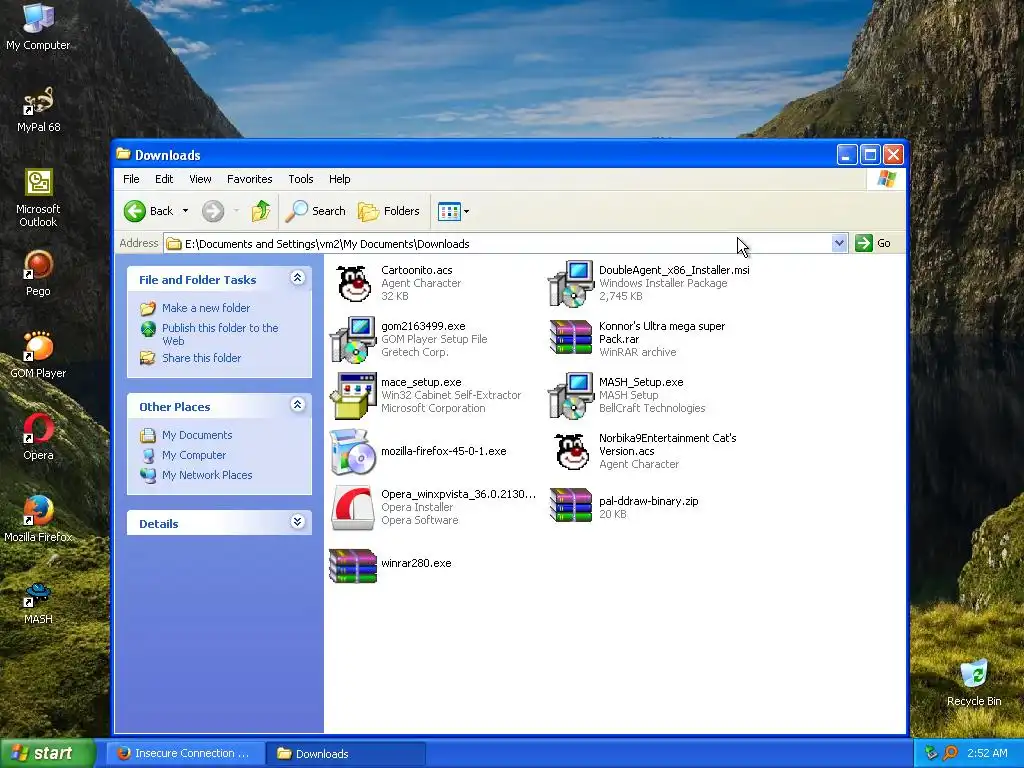
Task: Expand the Address bar dropdown
Action: coord(839,244)
